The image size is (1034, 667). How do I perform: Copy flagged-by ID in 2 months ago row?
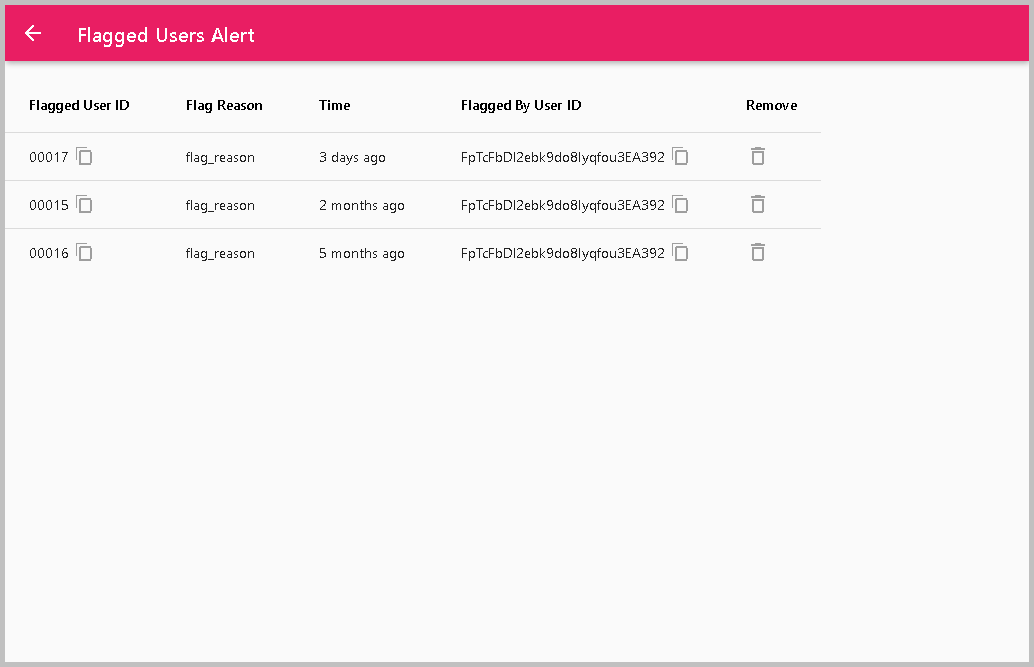pos(681,205)
